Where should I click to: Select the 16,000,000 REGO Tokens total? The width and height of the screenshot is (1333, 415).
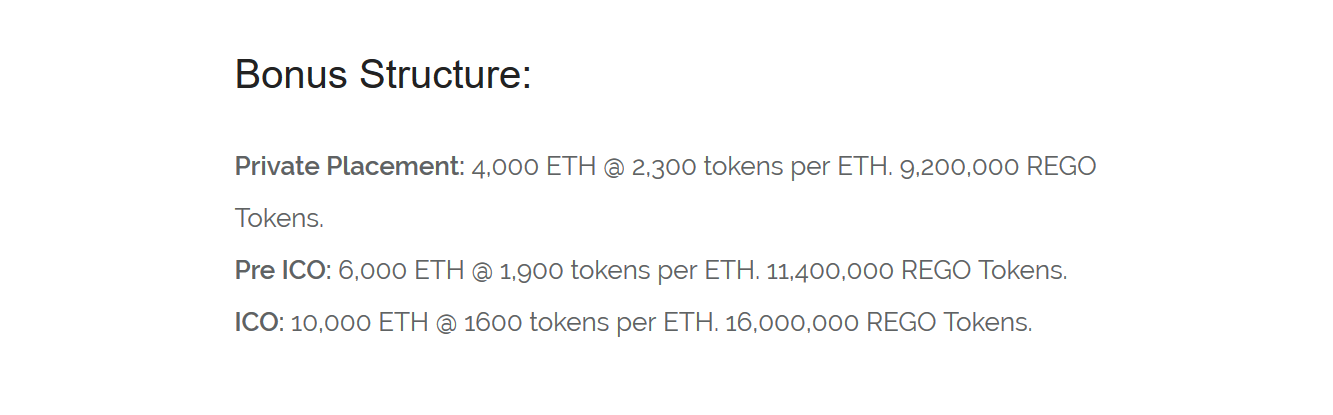879,323
